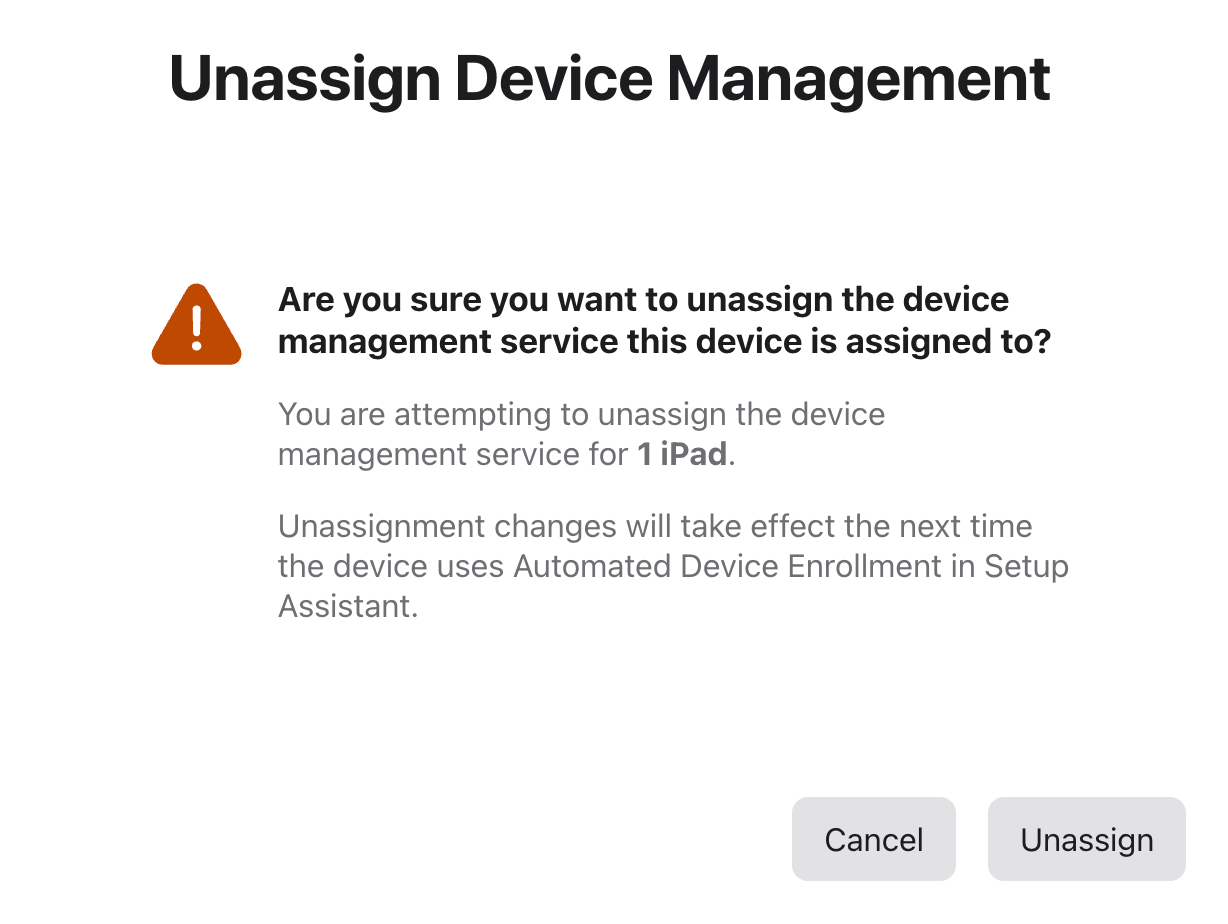
Task: Click the "Unassign Device Management" dialog title
Action: click(610, 78)
